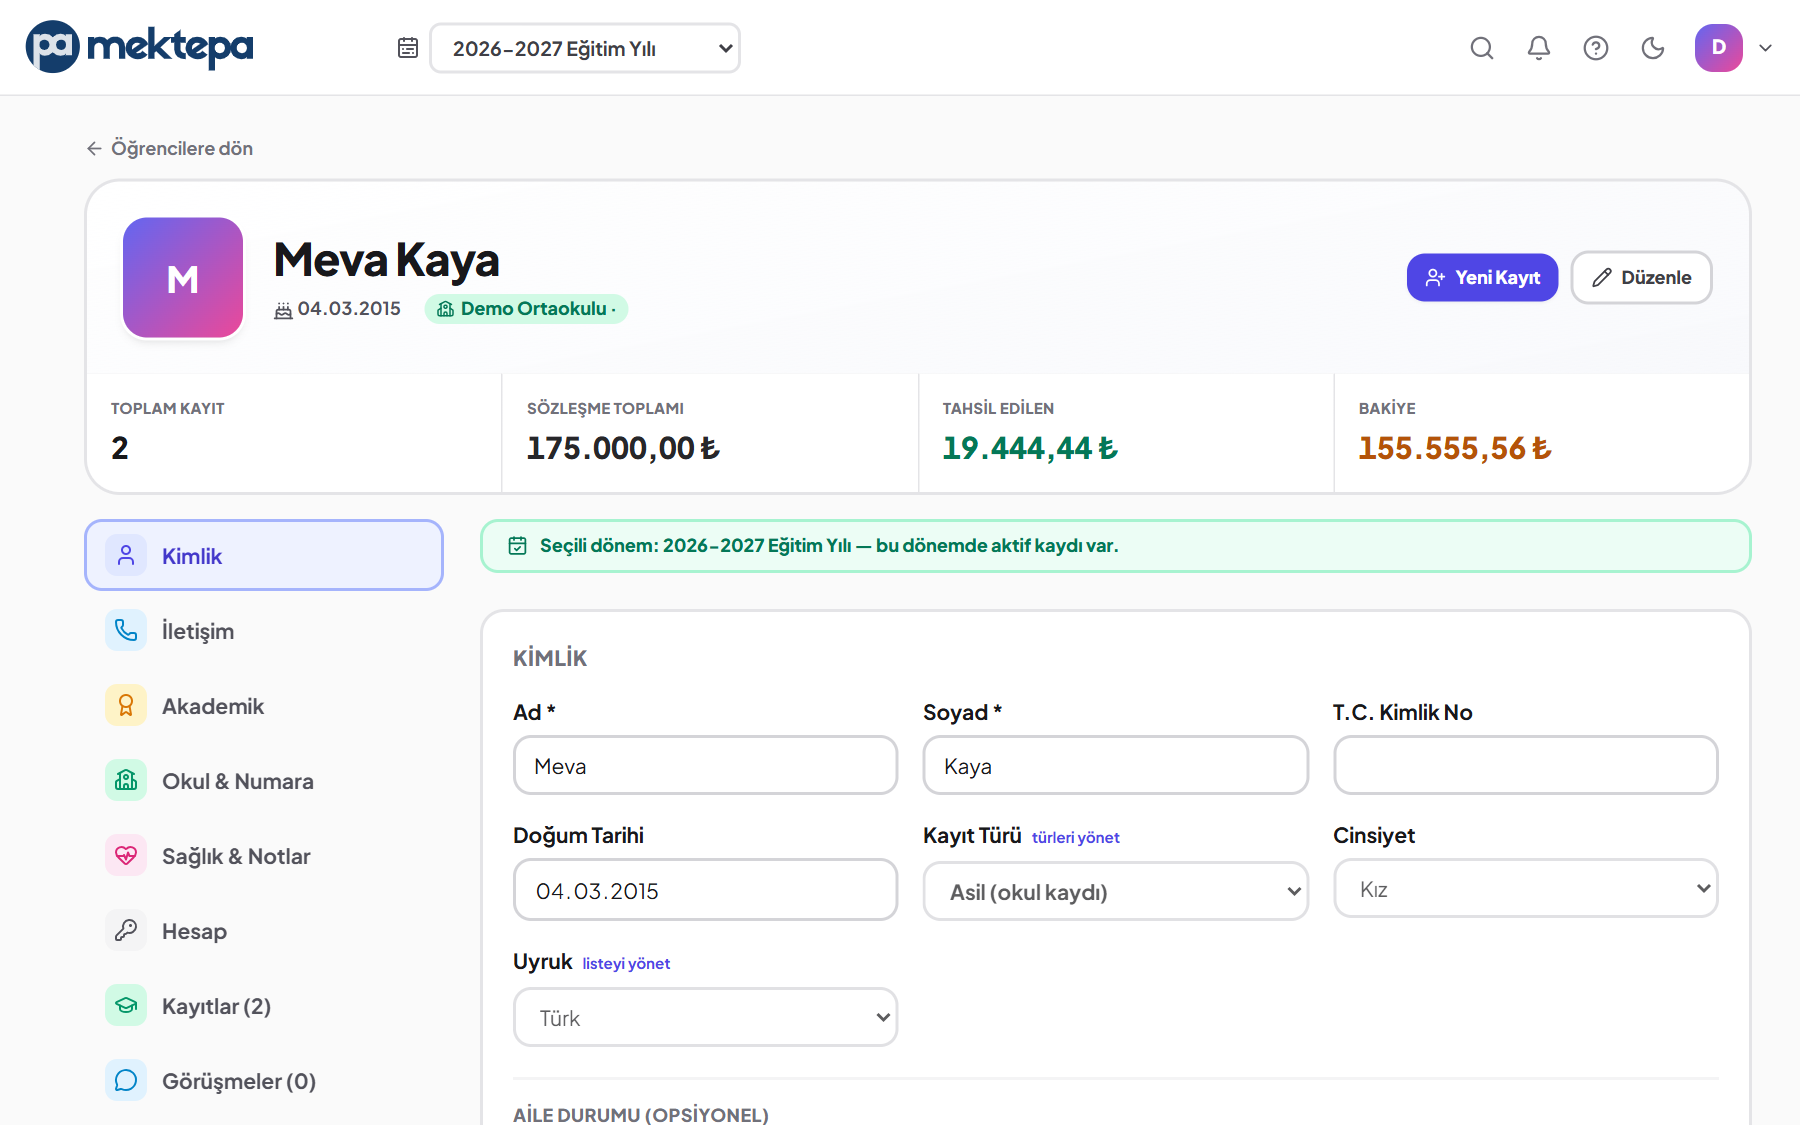Click the Toplam Kayıt value 2
This screenshot has width=1800, height=1125.
point(120,448)
